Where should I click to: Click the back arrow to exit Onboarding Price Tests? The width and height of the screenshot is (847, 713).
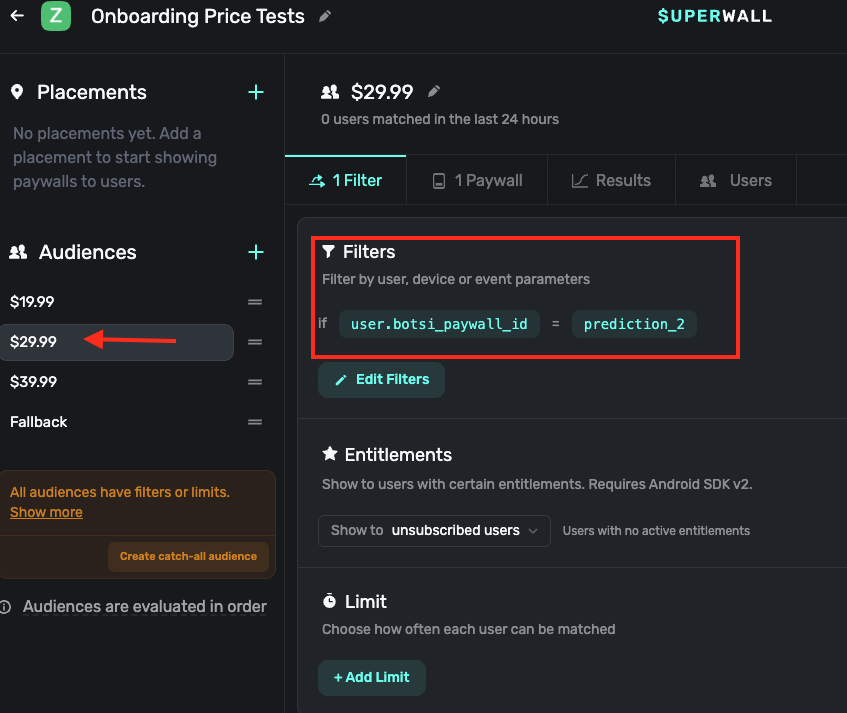[16, 16]
